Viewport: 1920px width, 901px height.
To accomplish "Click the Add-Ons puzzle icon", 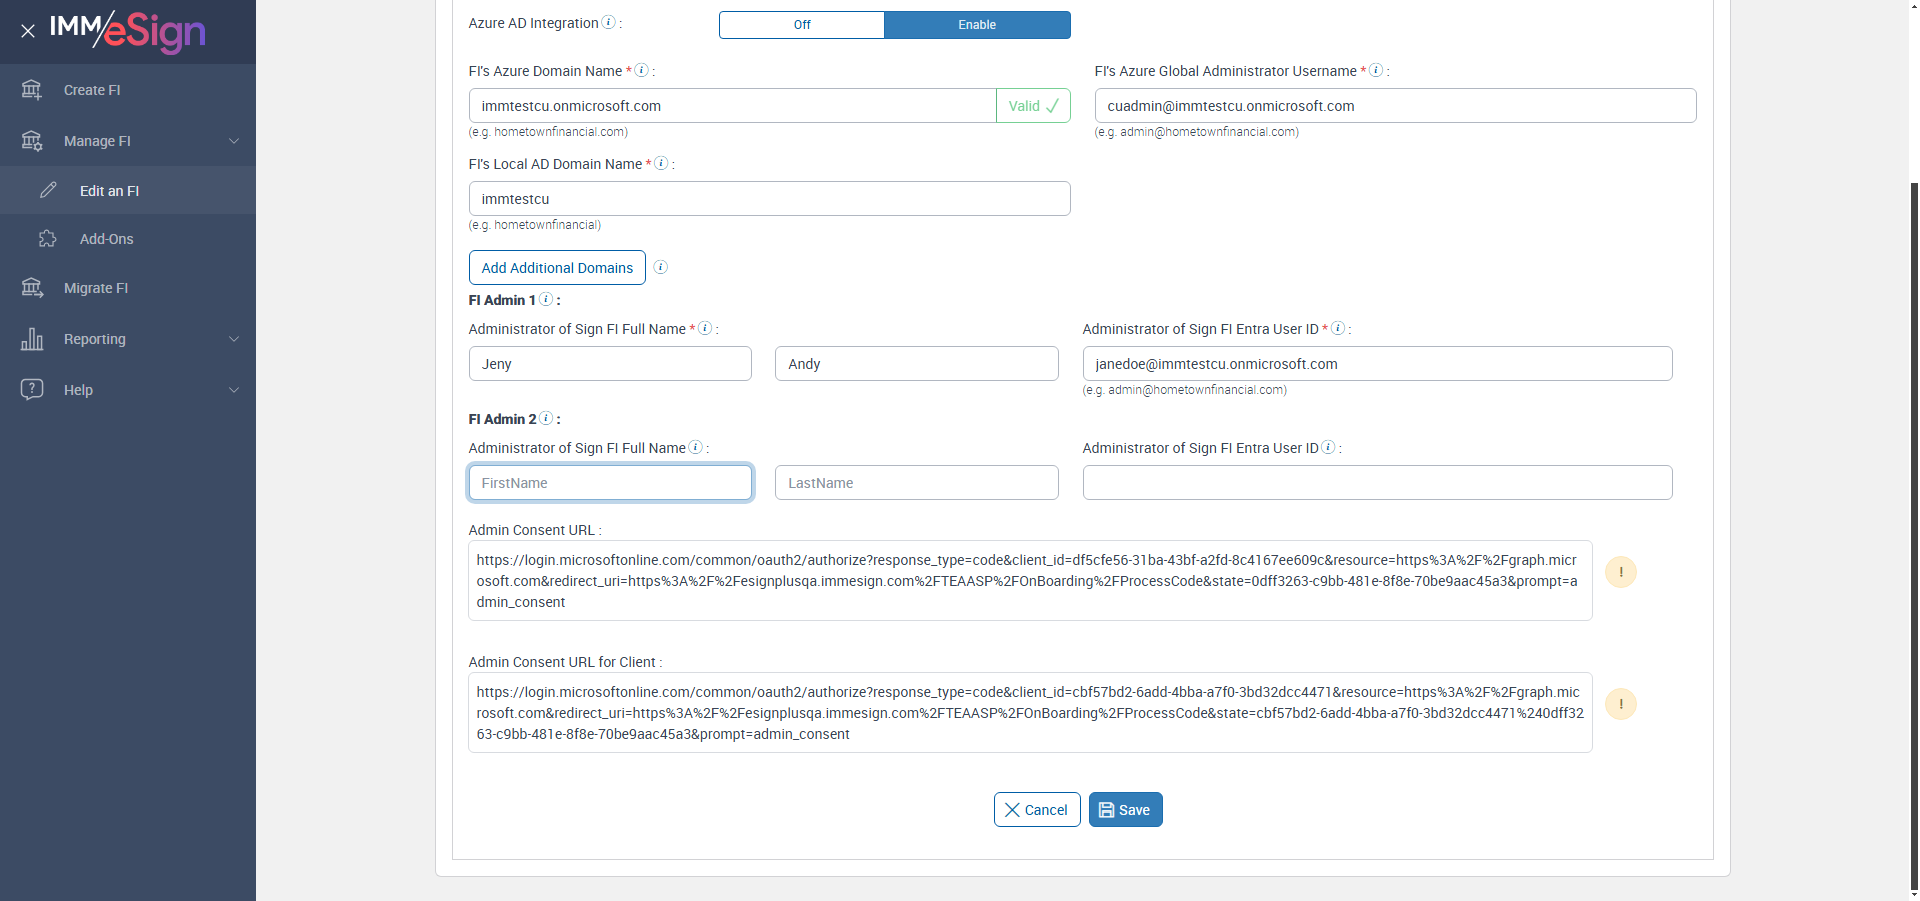I will tap(47, 239).
